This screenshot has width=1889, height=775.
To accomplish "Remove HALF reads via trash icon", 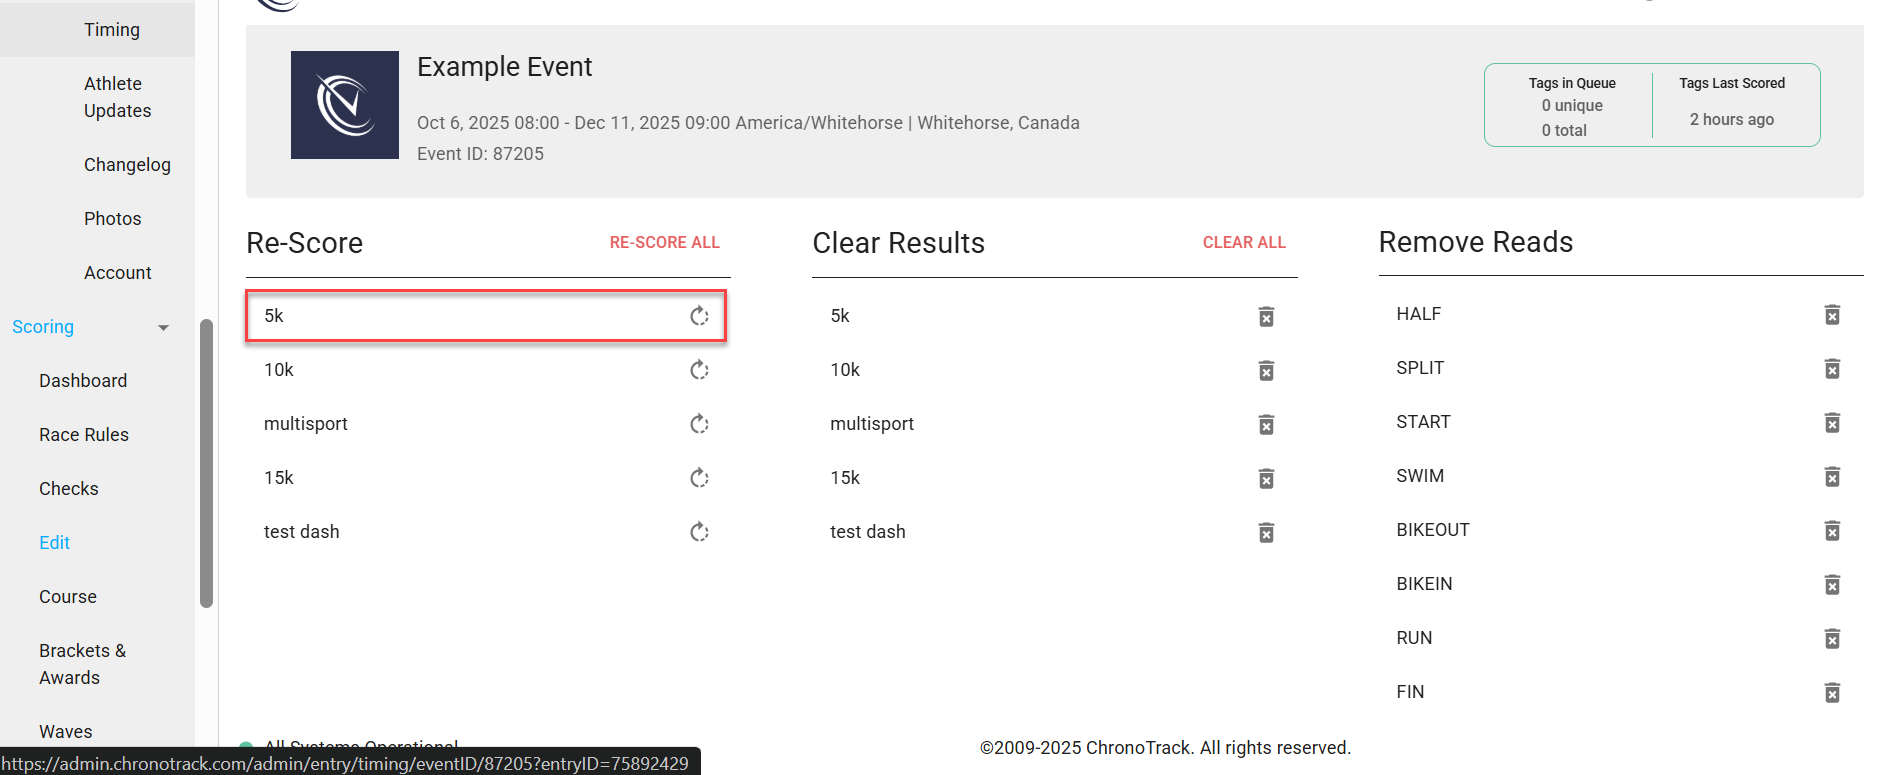I will click(1832, 315).
